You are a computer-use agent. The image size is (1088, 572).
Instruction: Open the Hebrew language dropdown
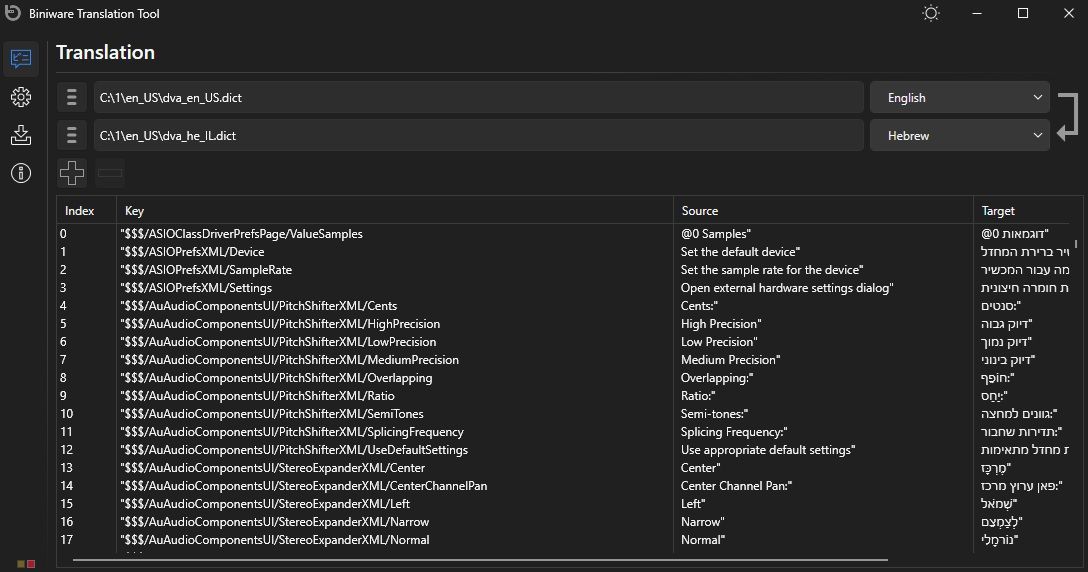[x=960, y=135]
